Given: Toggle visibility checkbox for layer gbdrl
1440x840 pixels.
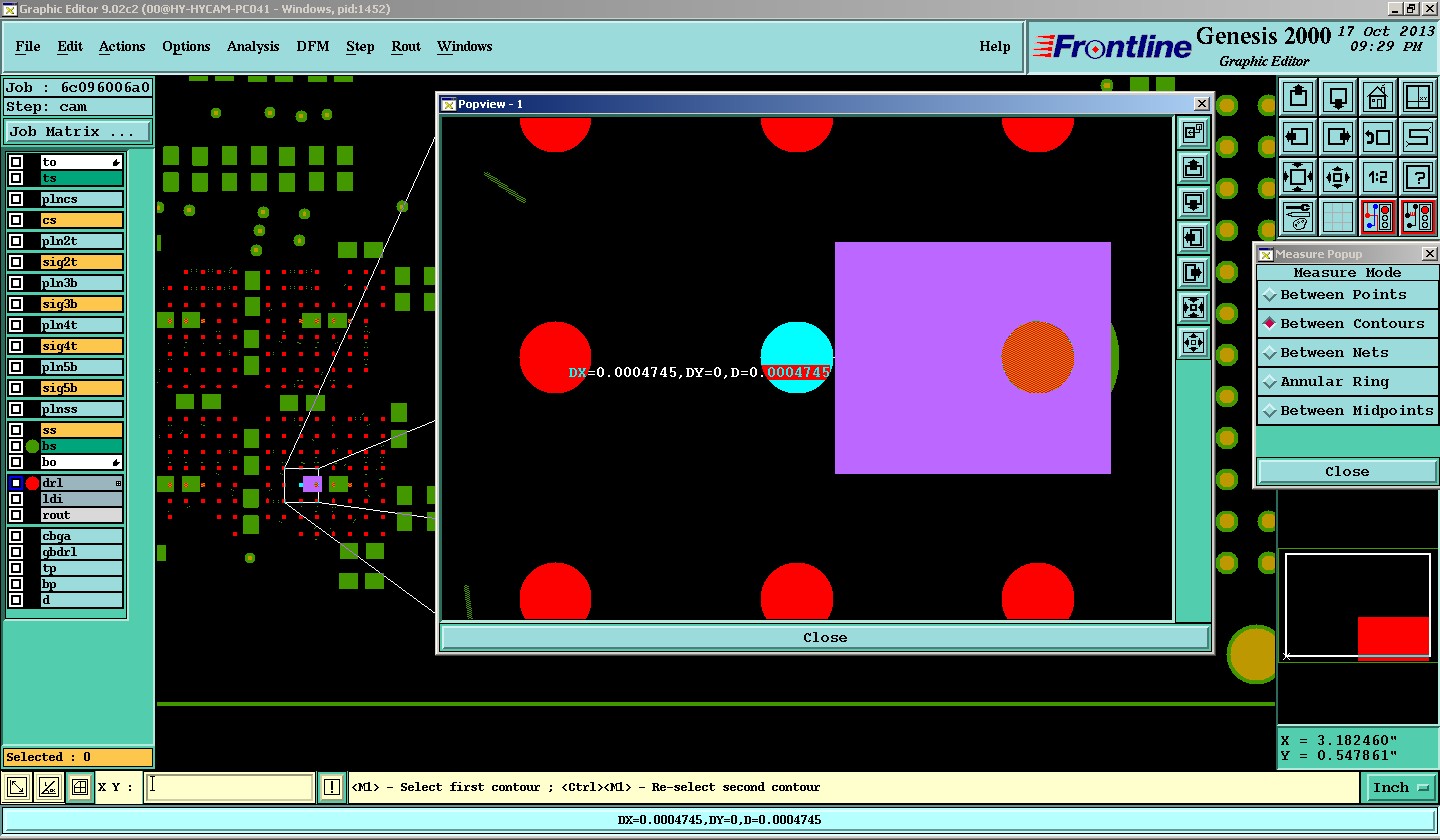Looking at the screenshot, I should (x=16, y=552).
